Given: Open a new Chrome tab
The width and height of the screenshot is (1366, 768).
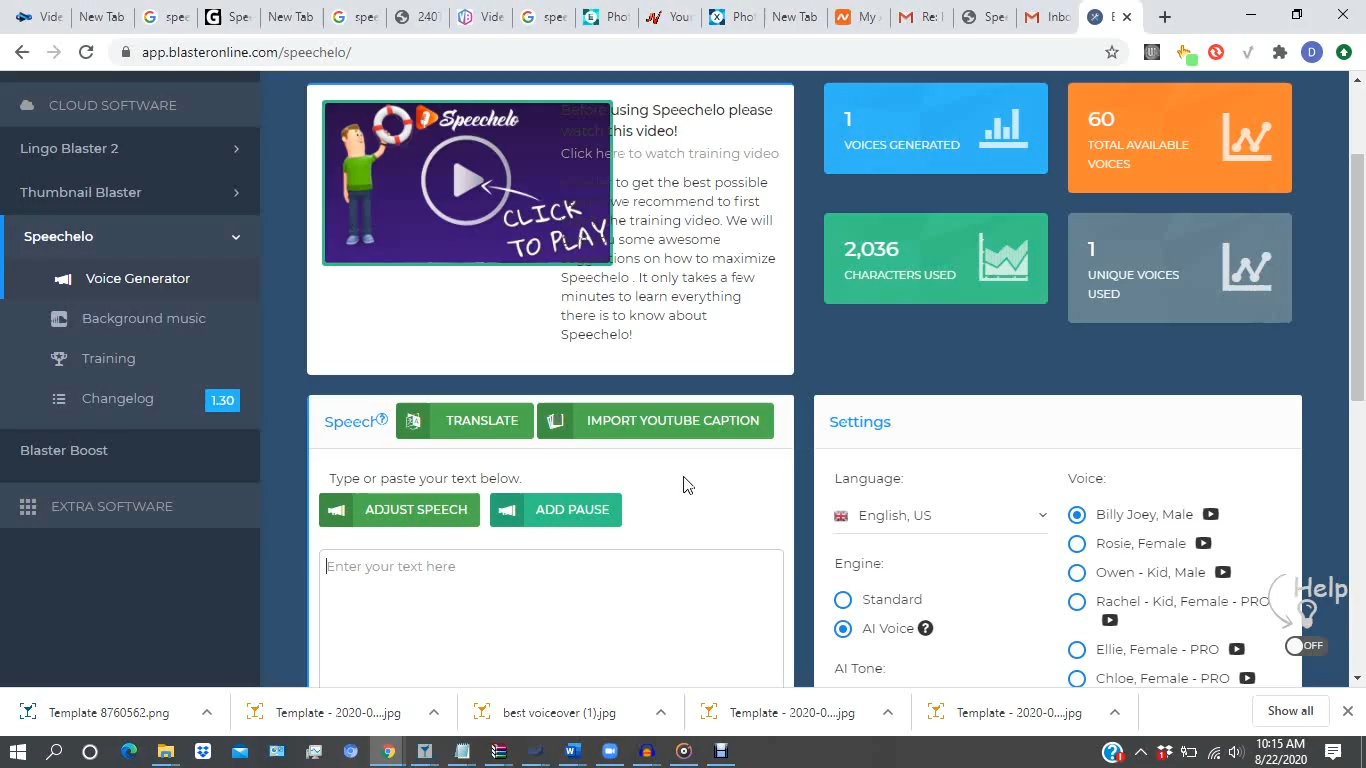Looking at the screenshot, I should pos(1165,17).
